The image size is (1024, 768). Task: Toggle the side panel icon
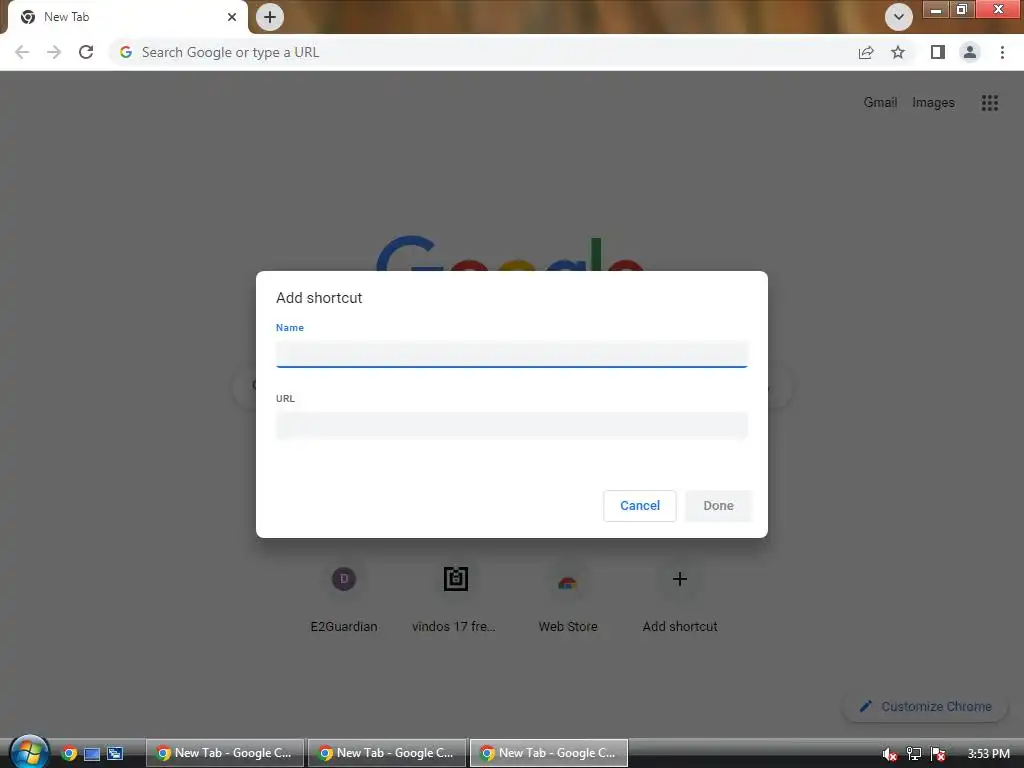938,52
